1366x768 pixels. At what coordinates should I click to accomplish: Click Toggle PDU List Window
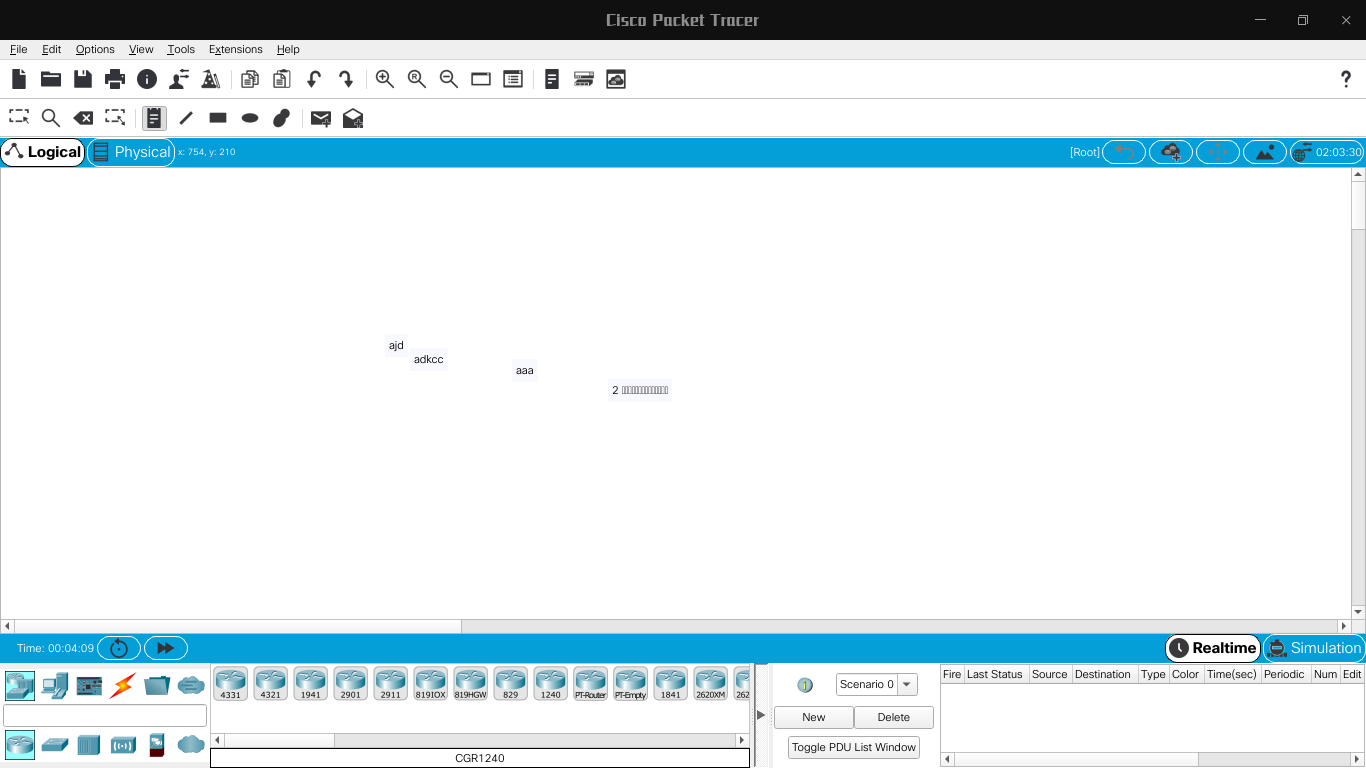[852, 747]
